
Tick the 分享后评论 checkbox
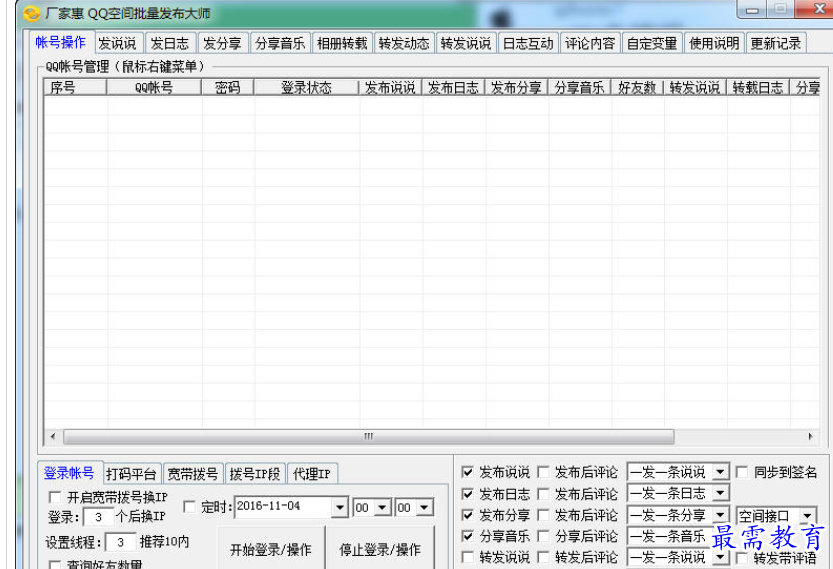coord(543,536)
